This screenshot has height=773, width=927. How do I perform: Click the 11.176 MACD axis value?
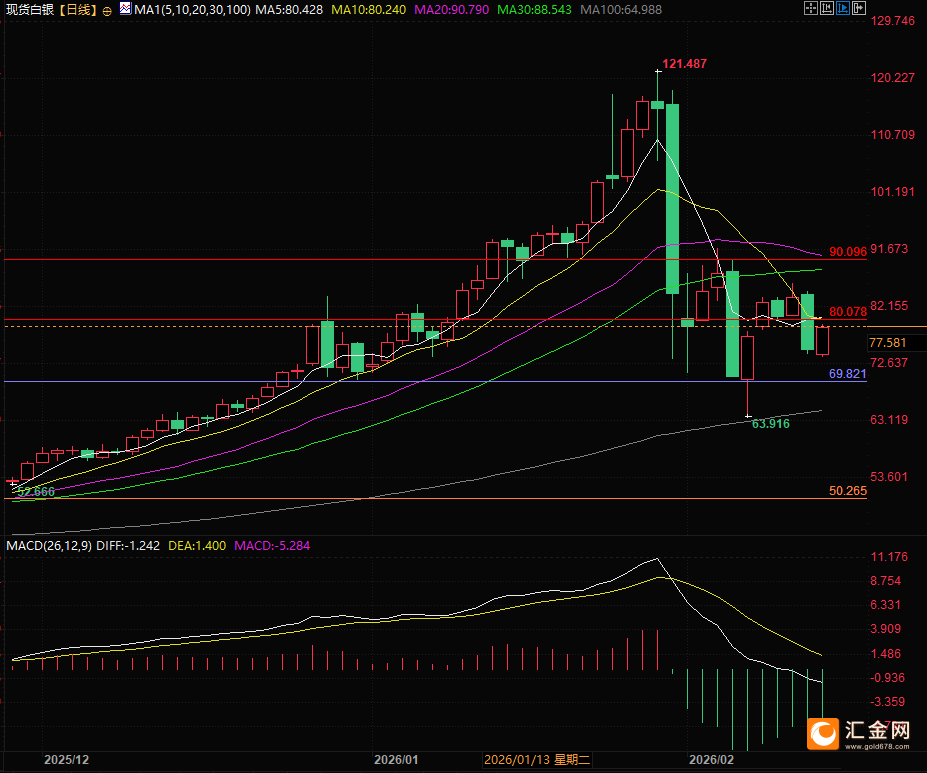pyautogui.click(x=889, y=557)
